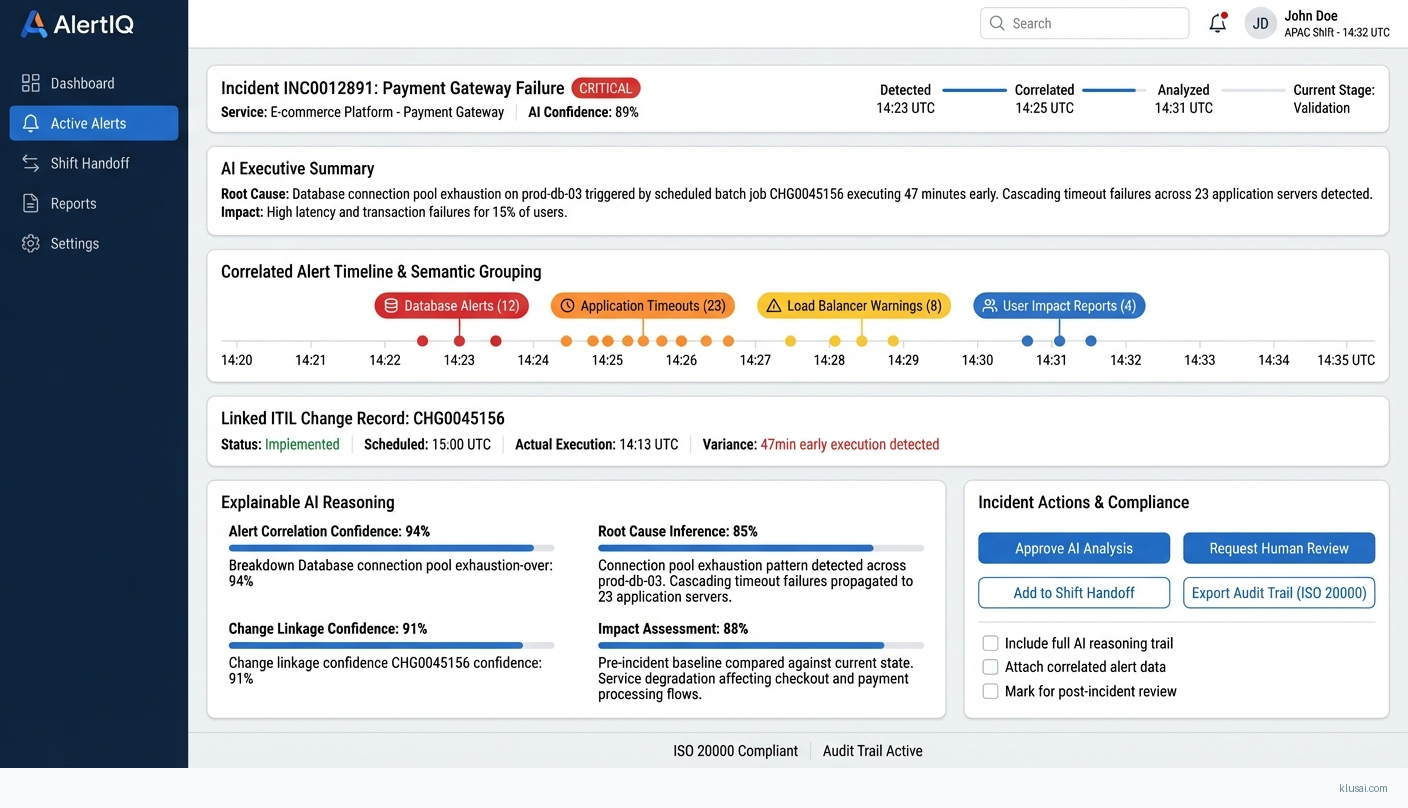
Task: Enable Include full AI reasoning trail
Action: (x=990, y=643)
